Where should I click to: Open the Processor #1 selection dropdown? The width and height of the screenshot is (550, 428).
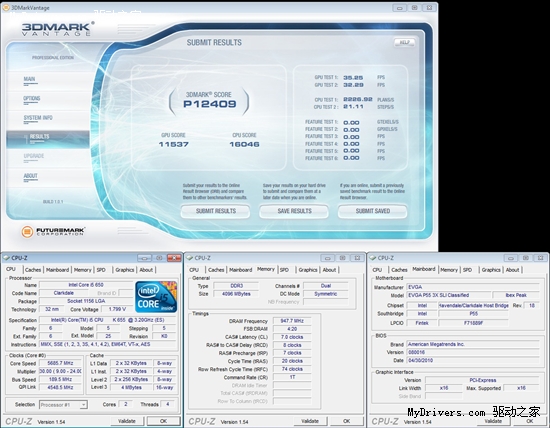[63, 405]
